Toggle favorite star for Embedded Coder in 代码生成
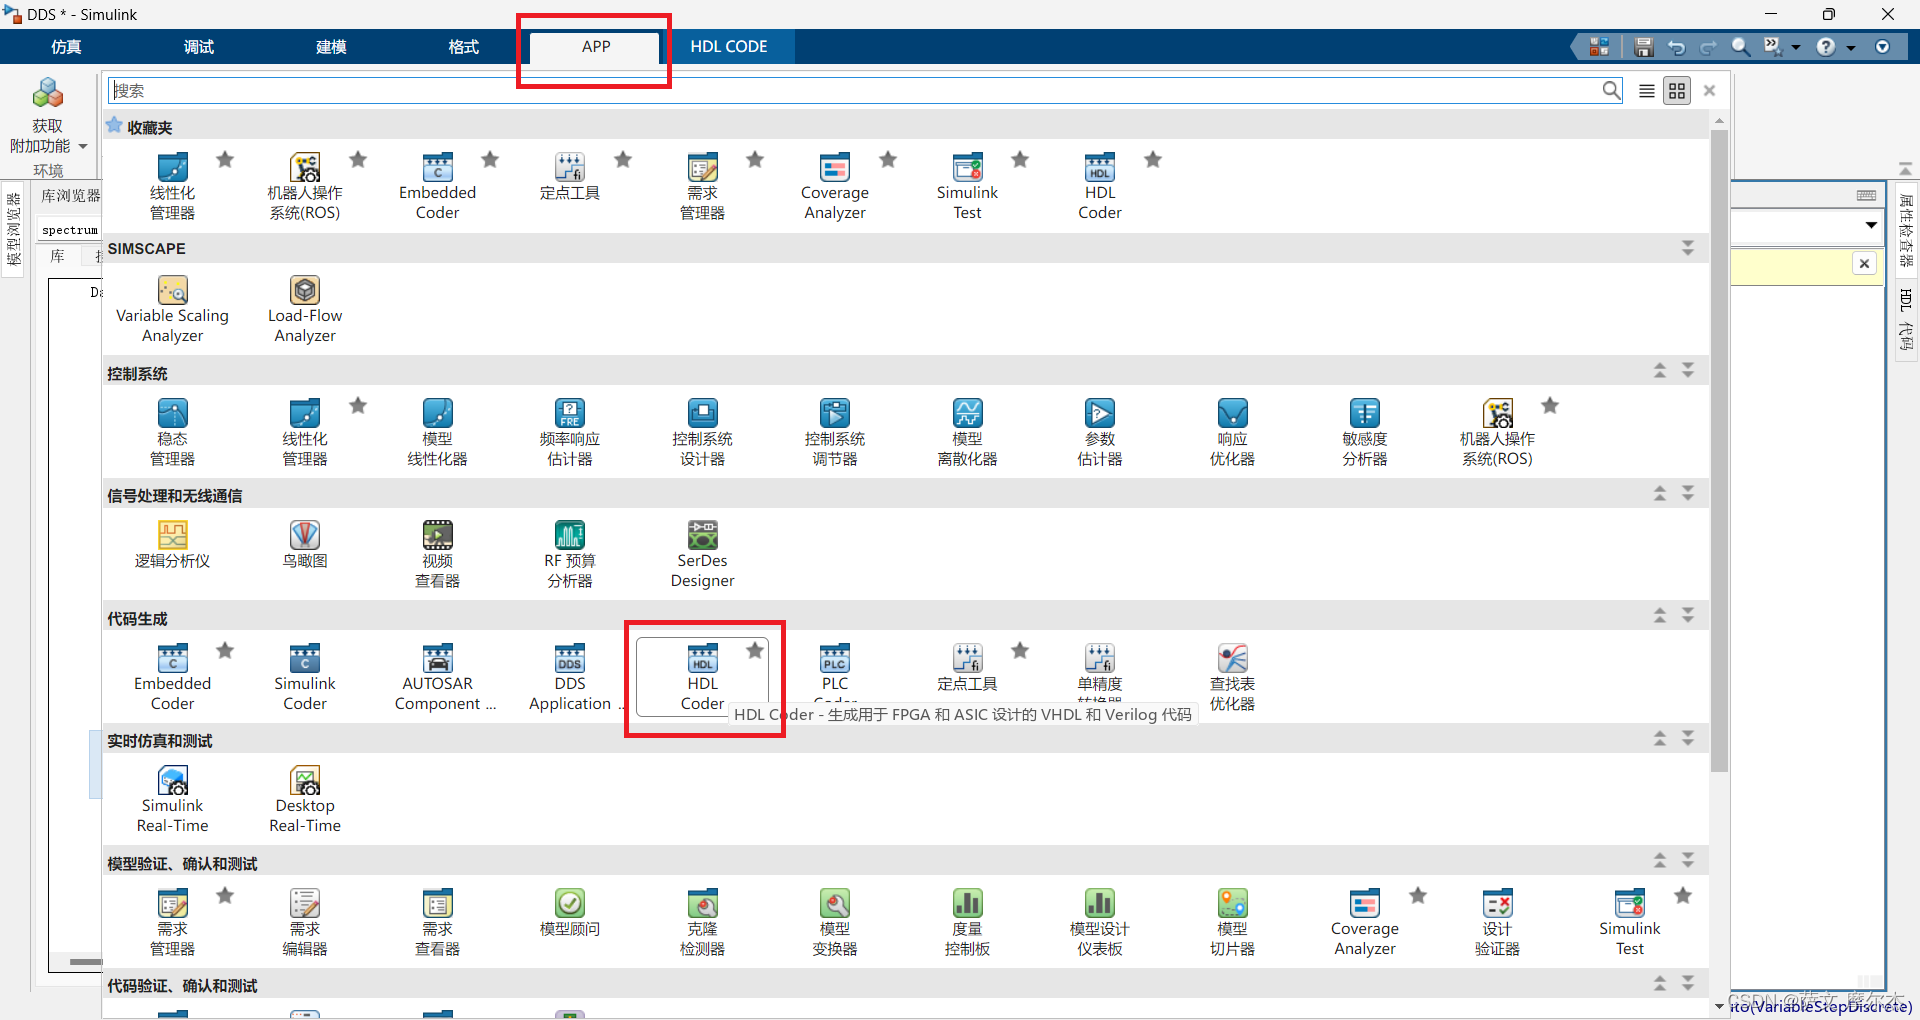1920x1020 pixels. pos(225,651)
